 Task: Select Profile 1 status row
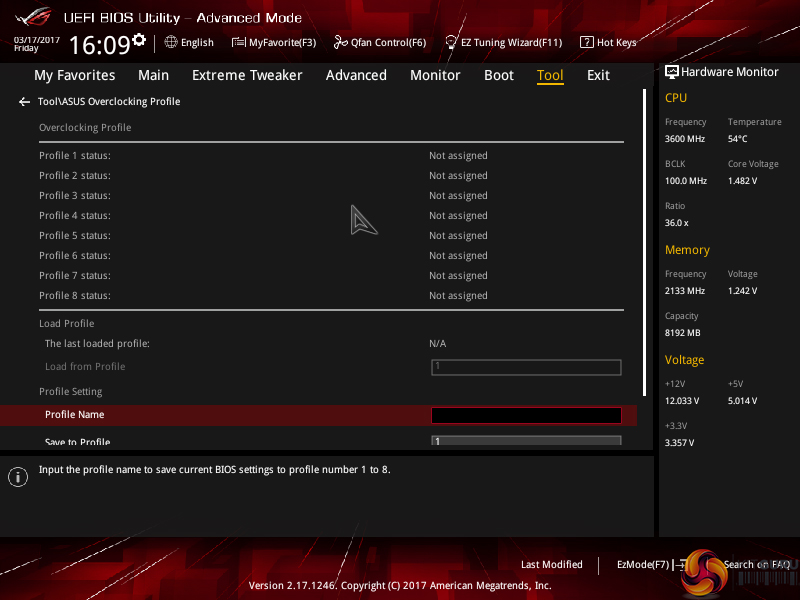pyautogui.click(x=331, y=156)
